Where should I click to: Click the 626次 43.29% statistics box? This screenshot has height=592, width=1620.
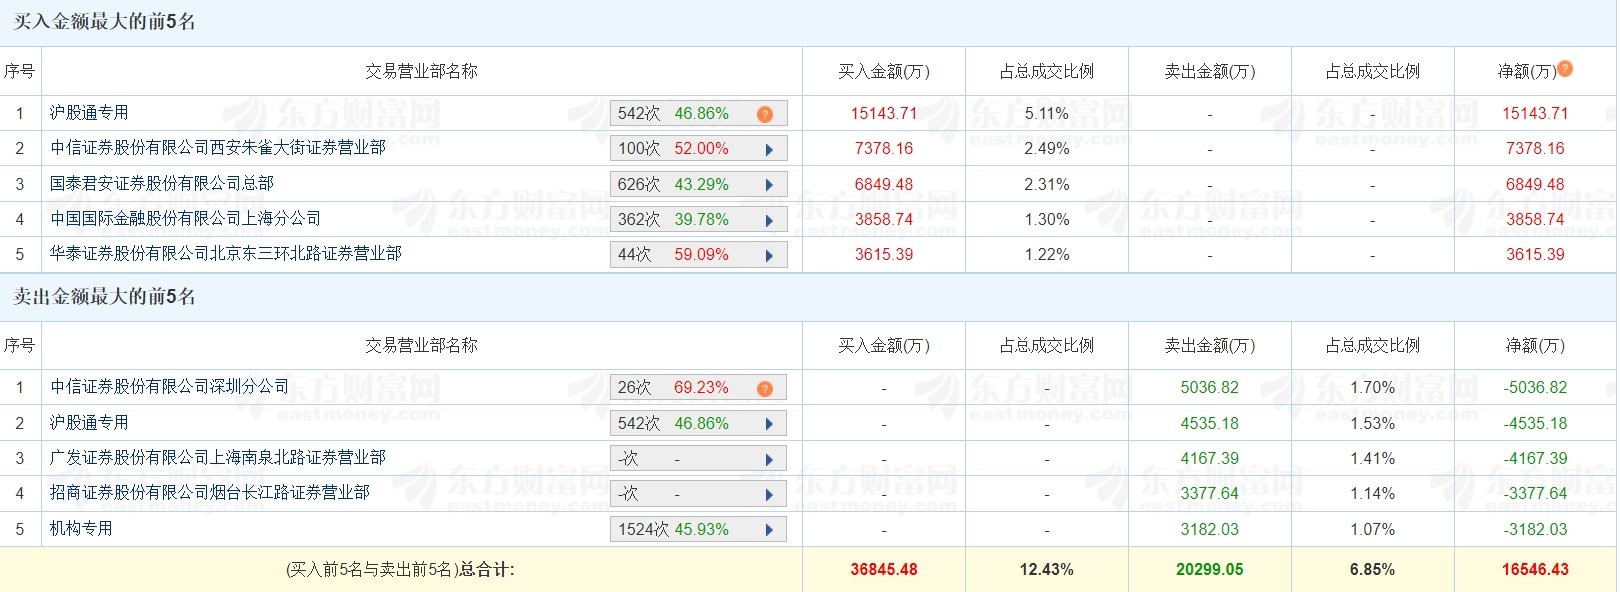[698, 184]
